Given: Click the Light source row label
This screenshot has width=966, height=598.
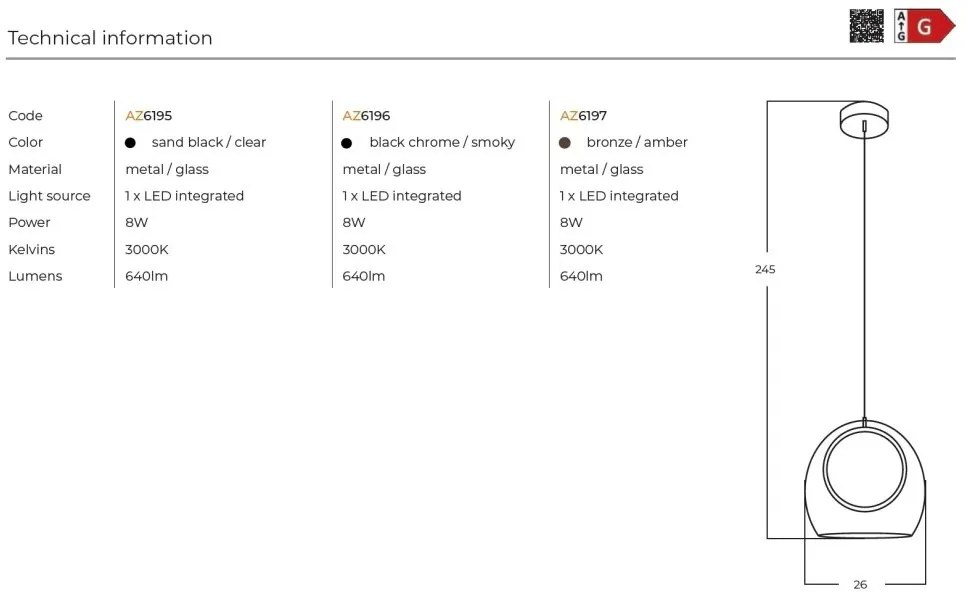Looking at the screenshot, I should click(x=49, y=196).
